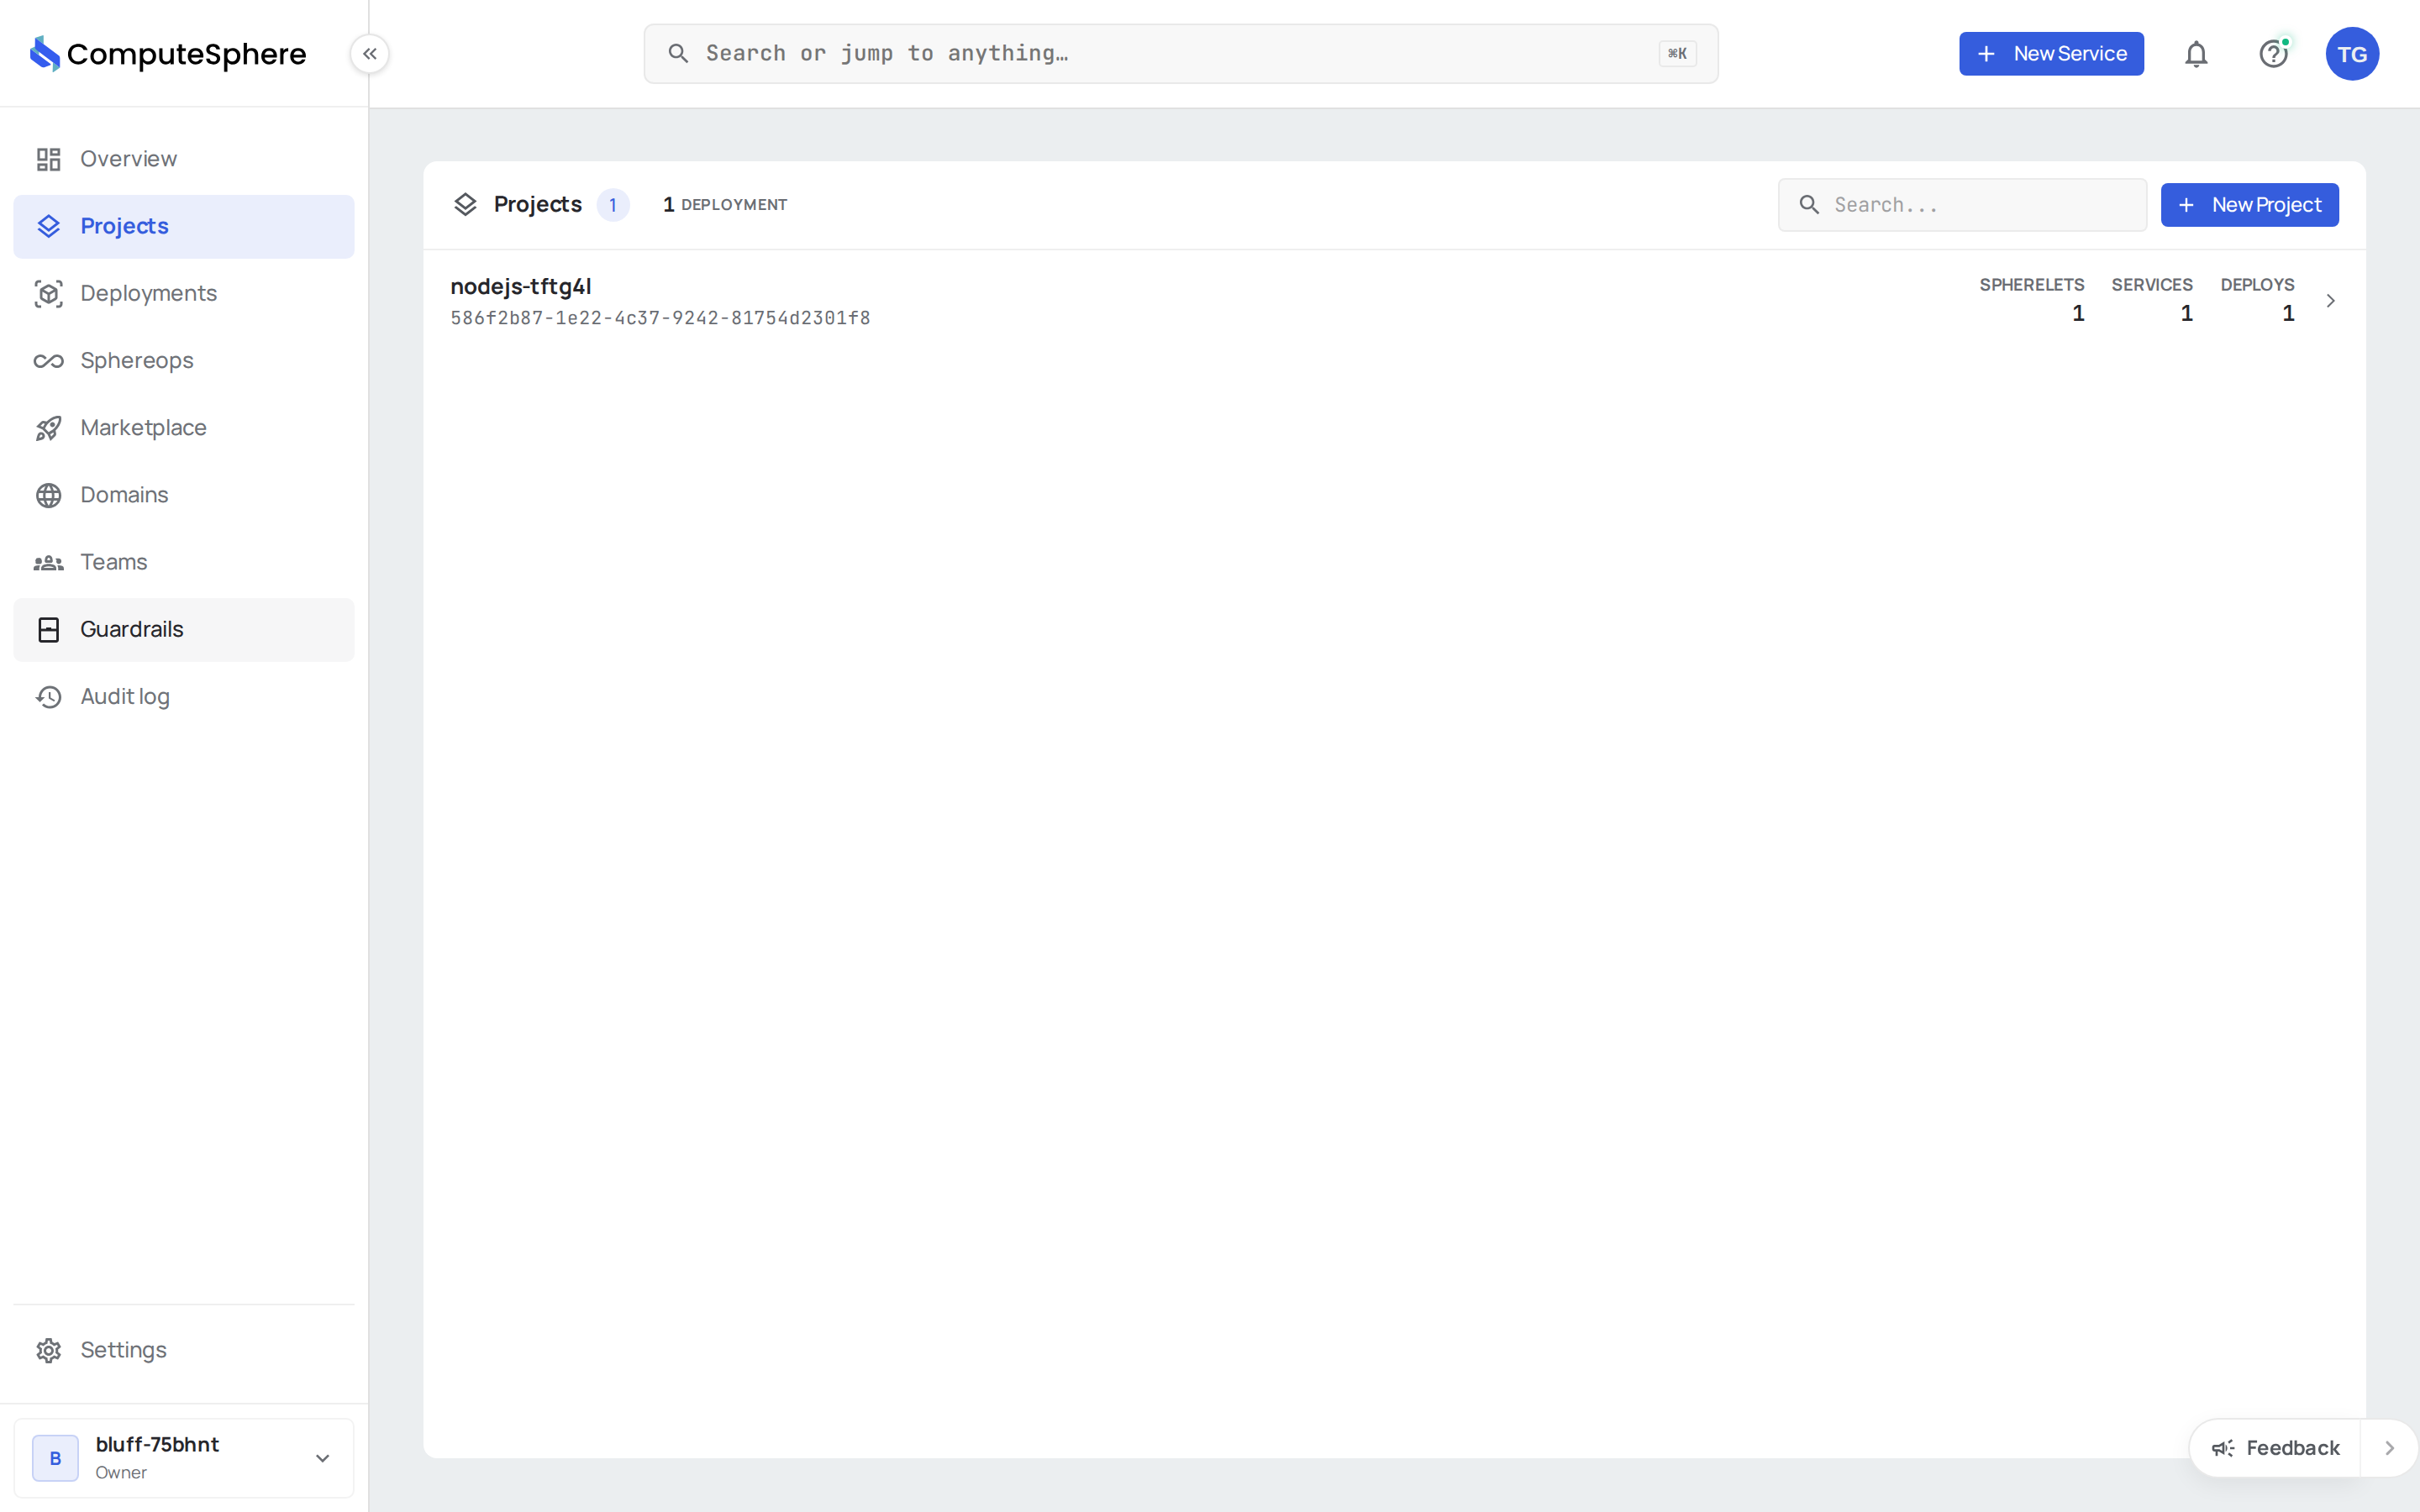View the Audit log
Viewport: 2420px width, 1512px height.
click(x=184, y=697)
